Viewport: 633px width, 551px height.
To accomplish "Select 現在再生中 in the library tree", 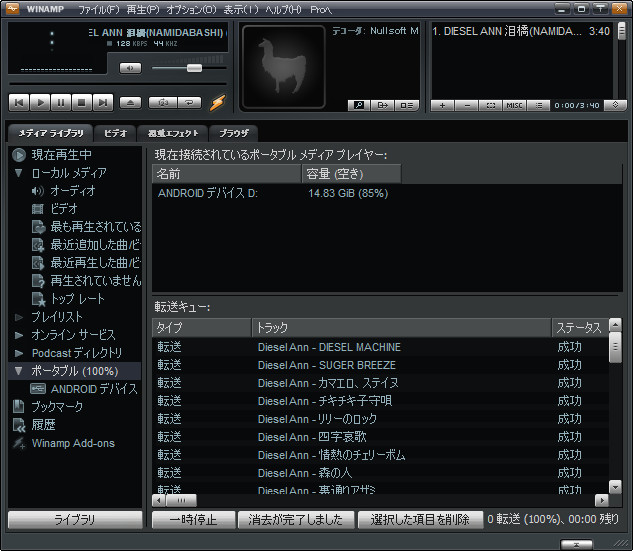I will (61, 155).
